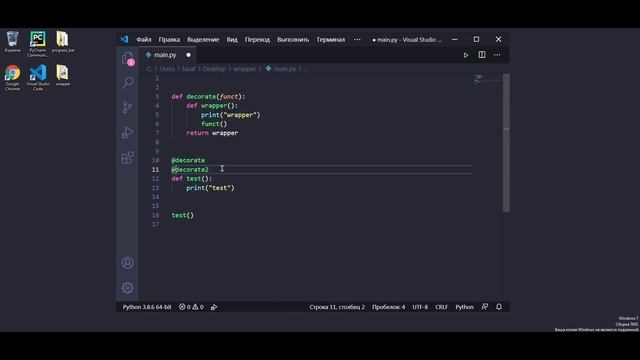Click on def wrapper(): line
The height and width of the screenshot is (360, 640).
tap(212, 106)
